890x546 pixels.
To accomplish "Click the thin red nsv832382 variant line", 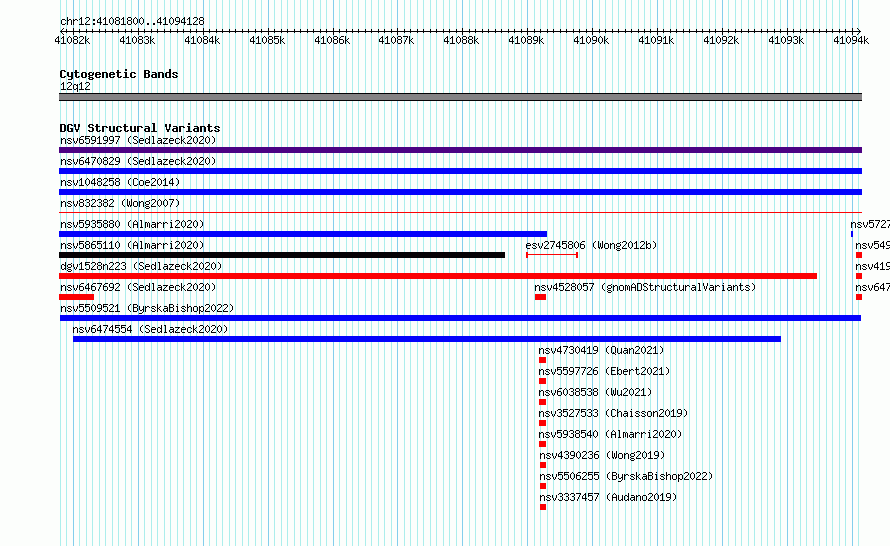I will 460,213.
